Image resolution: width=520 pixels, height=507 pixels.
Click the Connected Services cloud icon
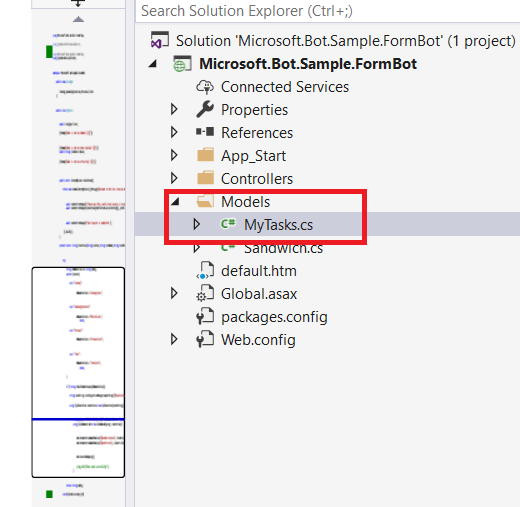pyautogui.click(x=205, y=87)
